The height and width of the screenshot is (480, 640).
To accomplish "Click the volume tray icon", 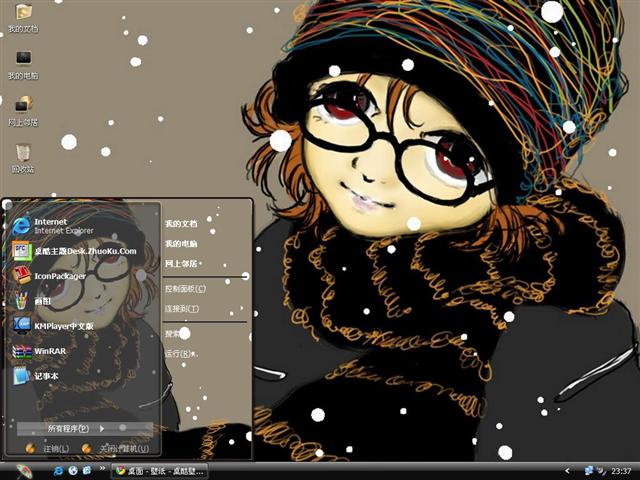I will point(601,471).
